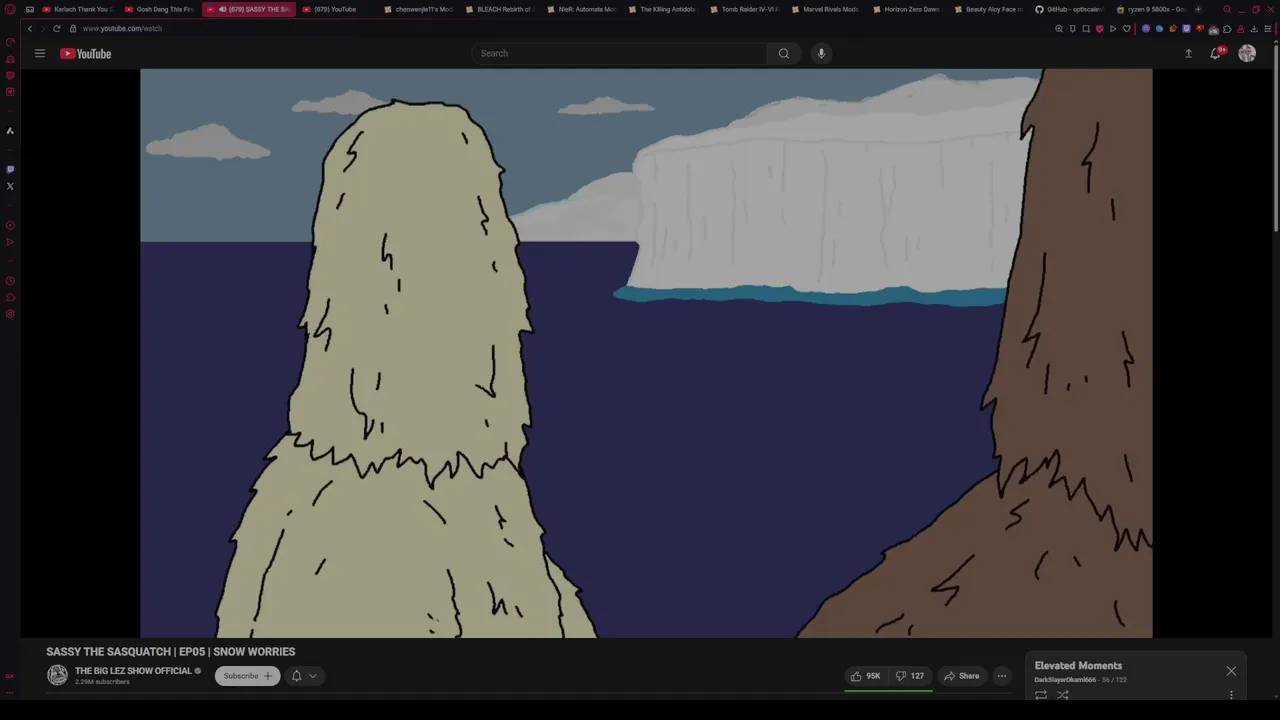This screenshot has height=720, width=1280.
Task: Open the zoom find-in-page magnifier toolbar icon
Action: (x=1059, y=28)
